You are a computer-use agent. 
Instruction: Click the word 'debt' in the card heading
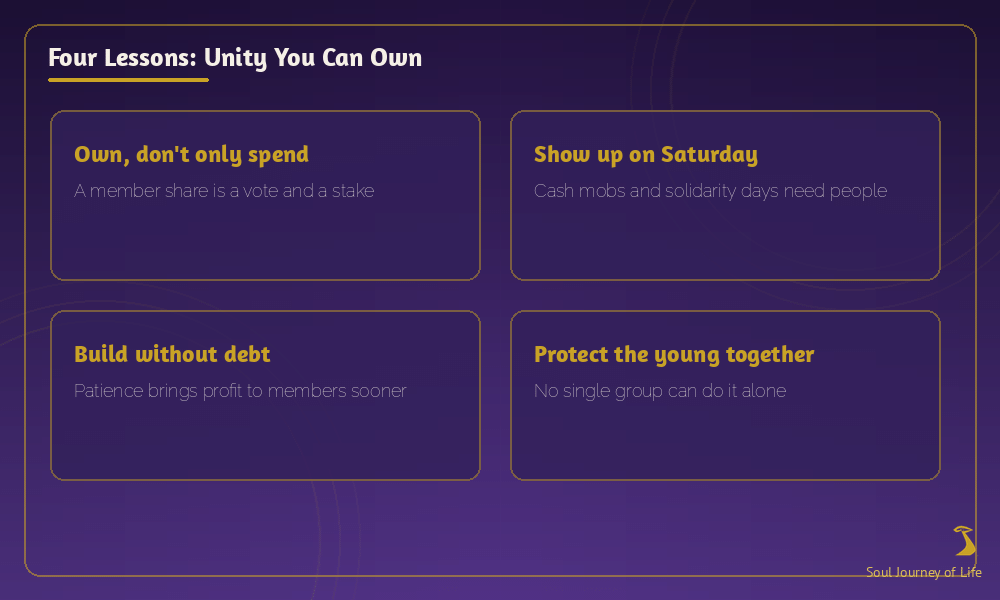[x=247, y=354]
